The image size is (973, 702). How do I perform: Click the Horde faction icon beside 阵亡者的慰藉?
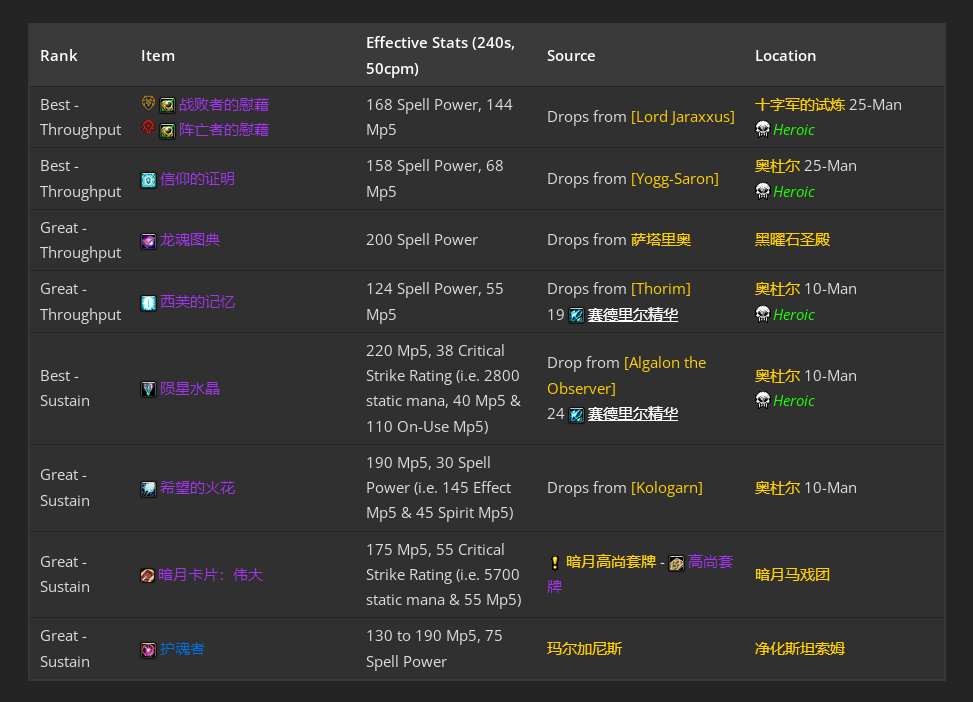click(148, 127)
